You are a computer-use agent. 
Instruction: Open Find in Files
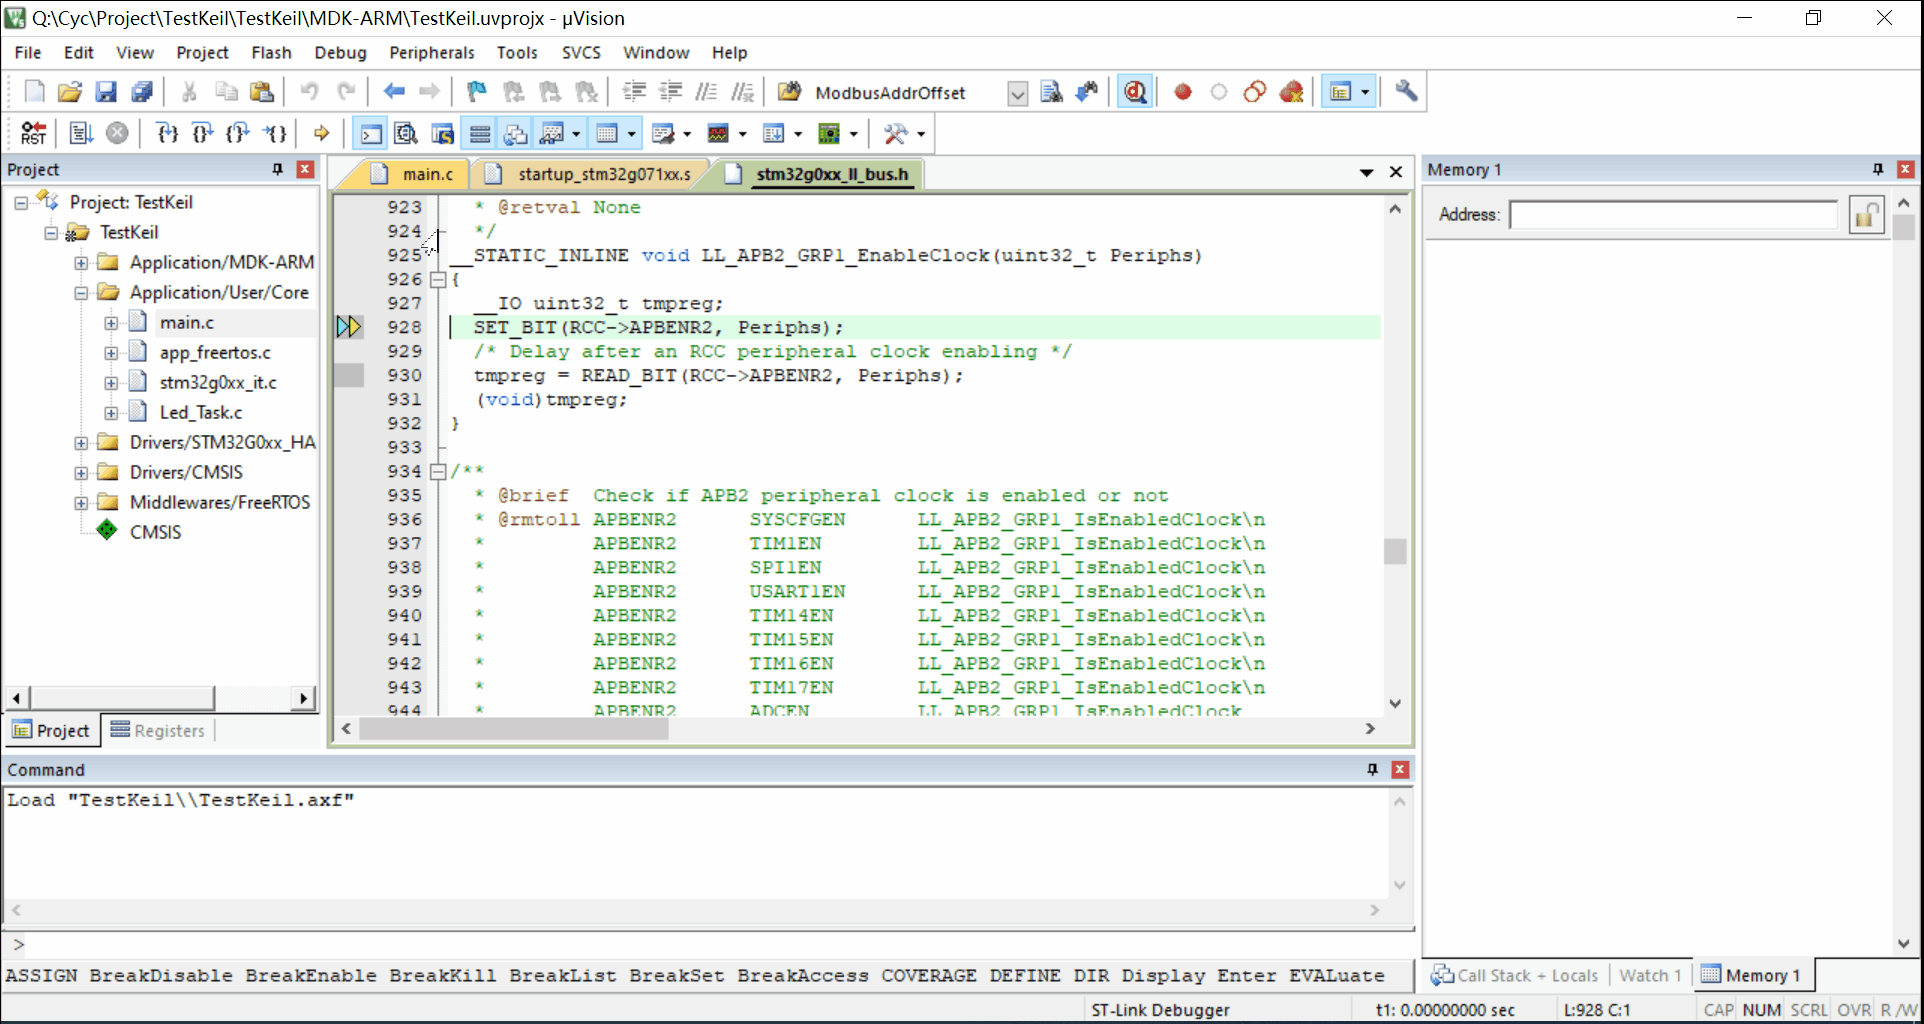click(790, 92)
